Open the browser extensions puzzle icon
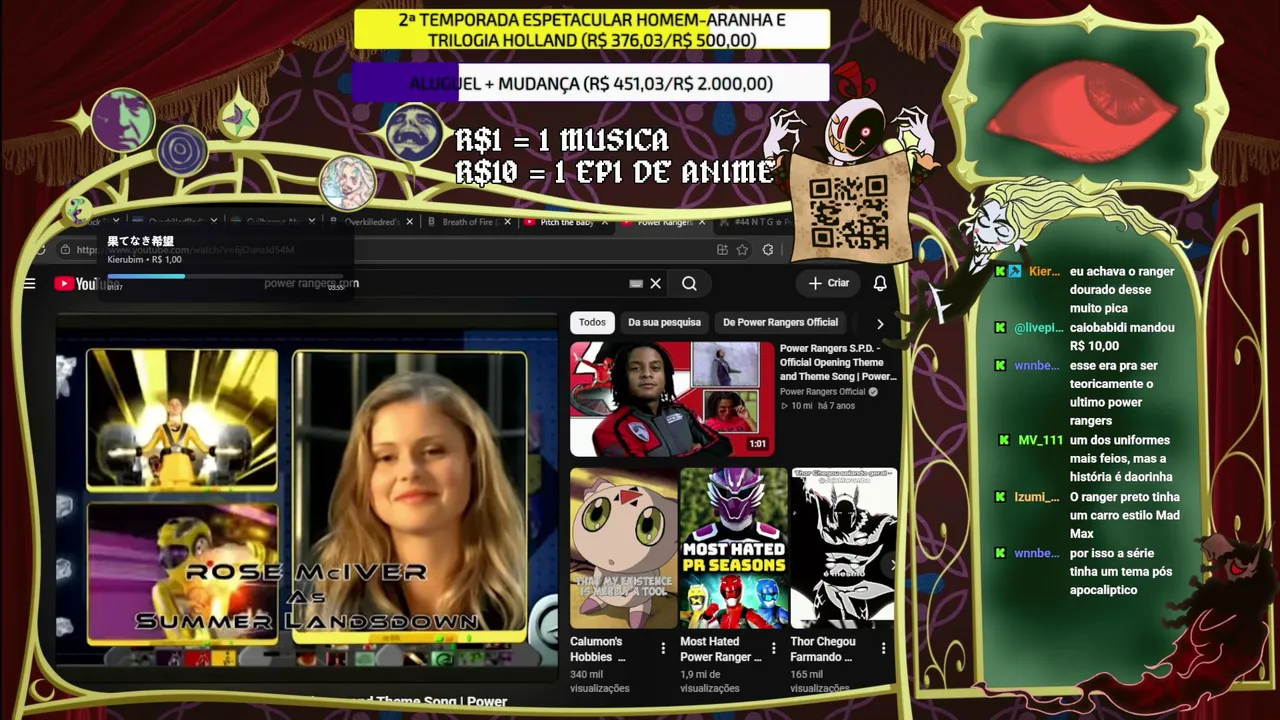Image resolution: width=1280 pixels, height=720 pixels. click(767, 250)
